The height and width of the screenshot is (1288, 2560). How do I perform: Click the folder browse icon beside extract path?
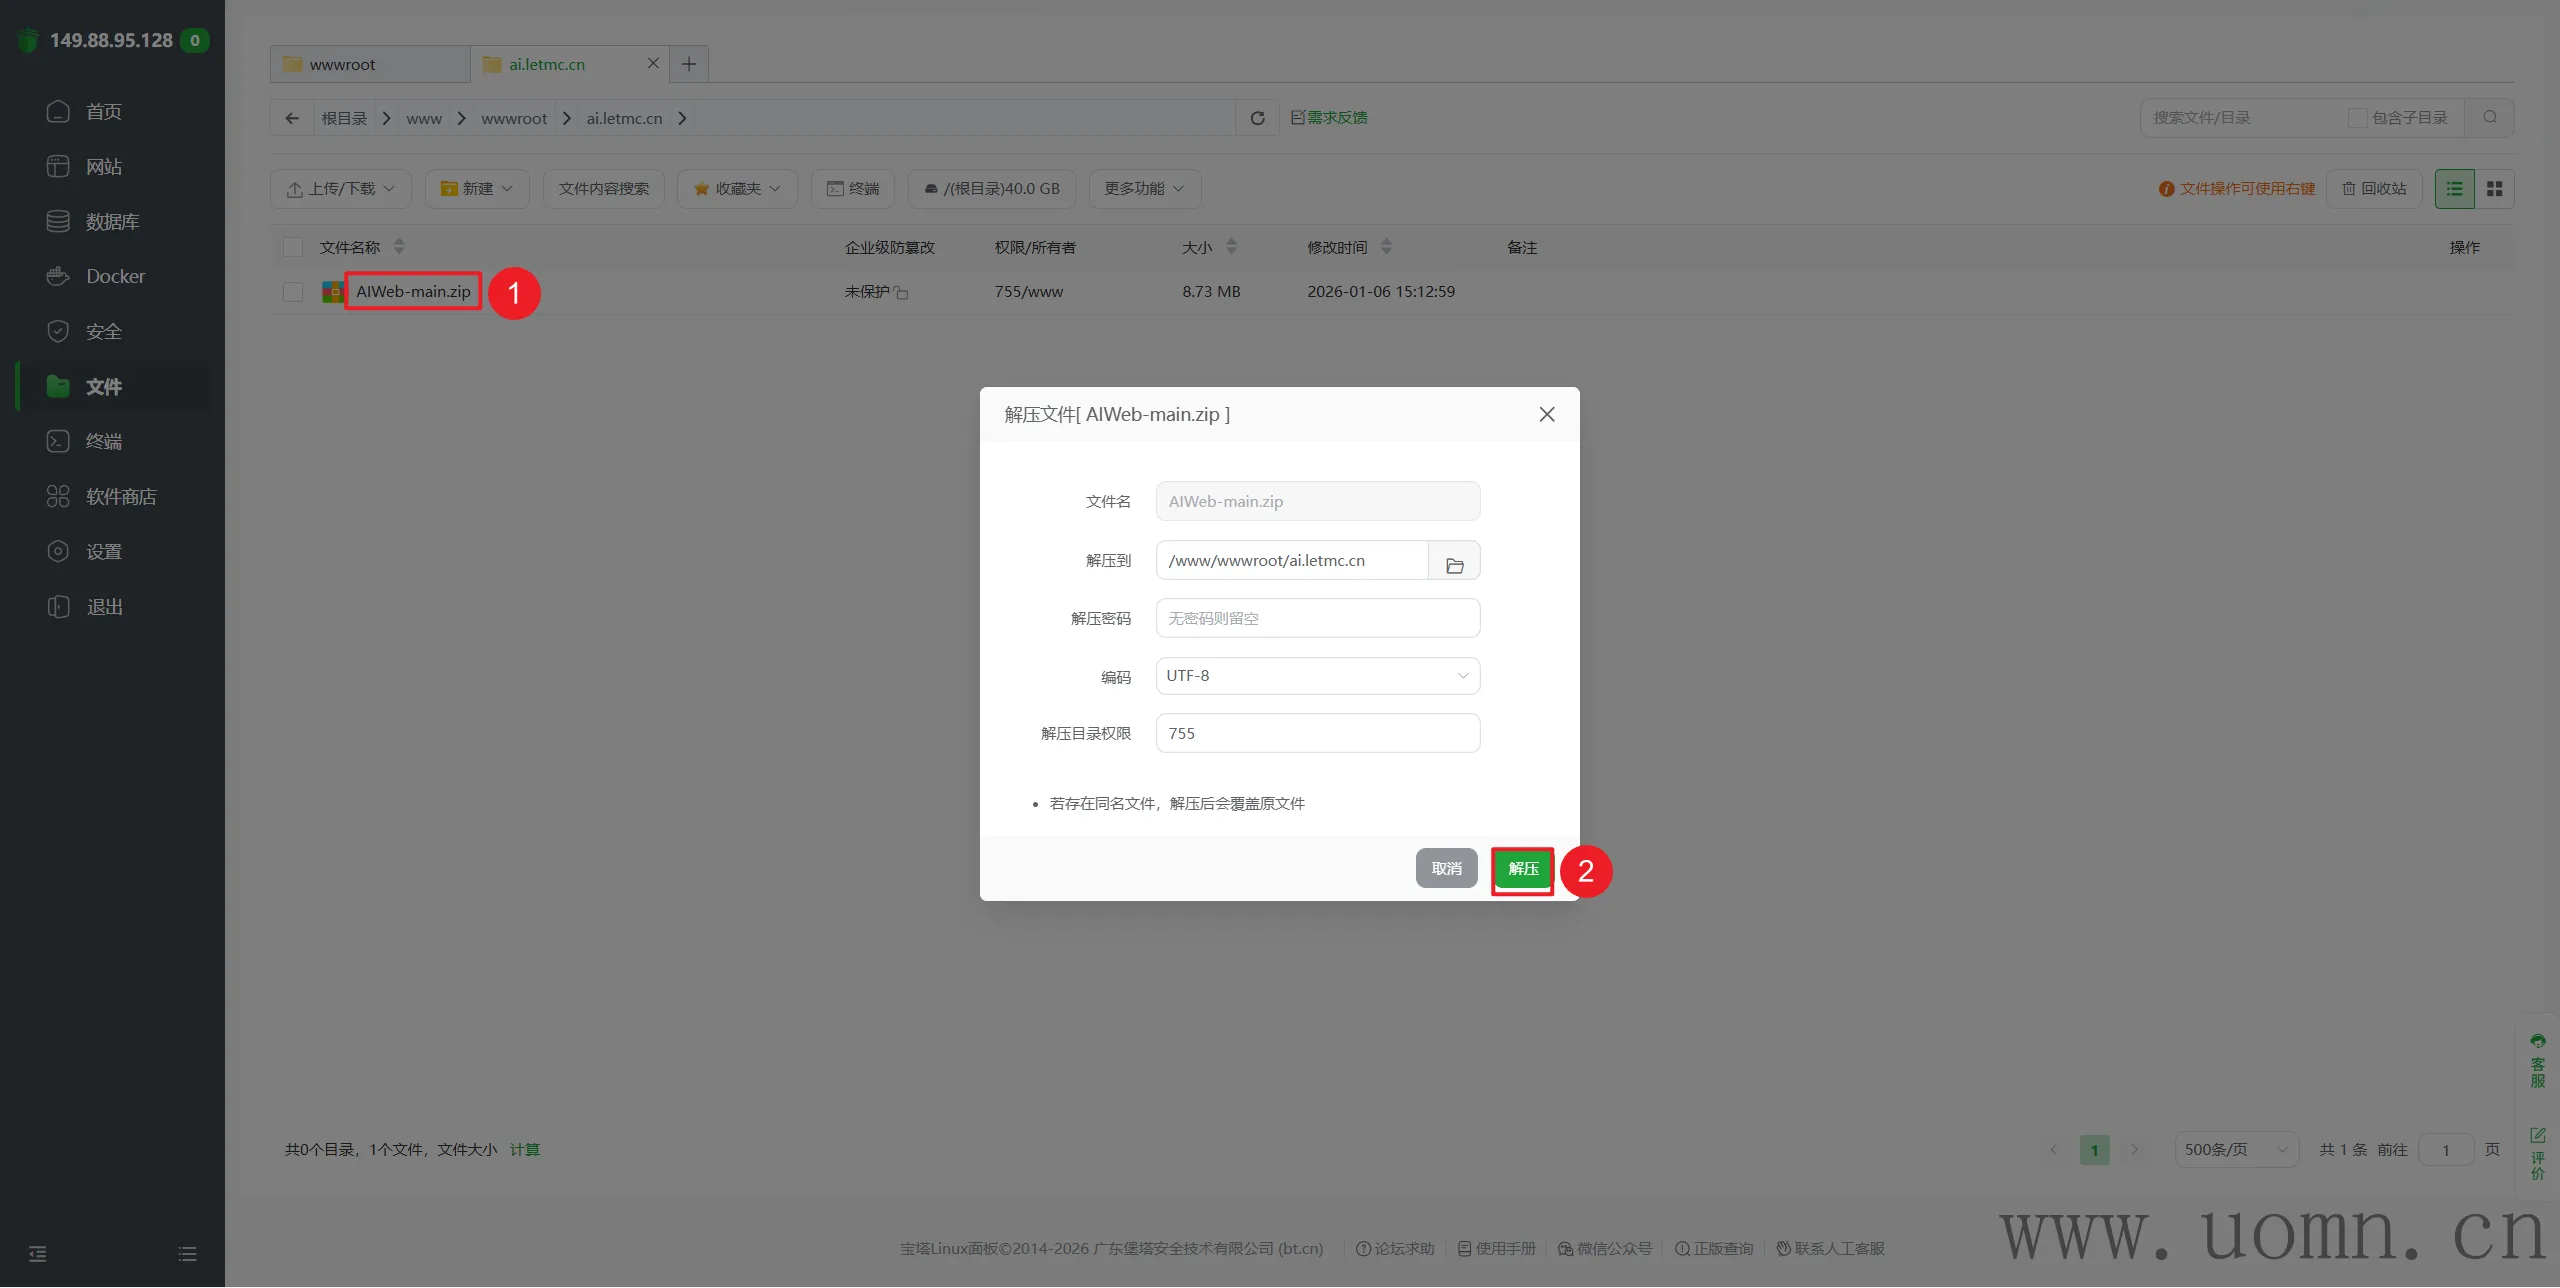[x=1454, y=564]
